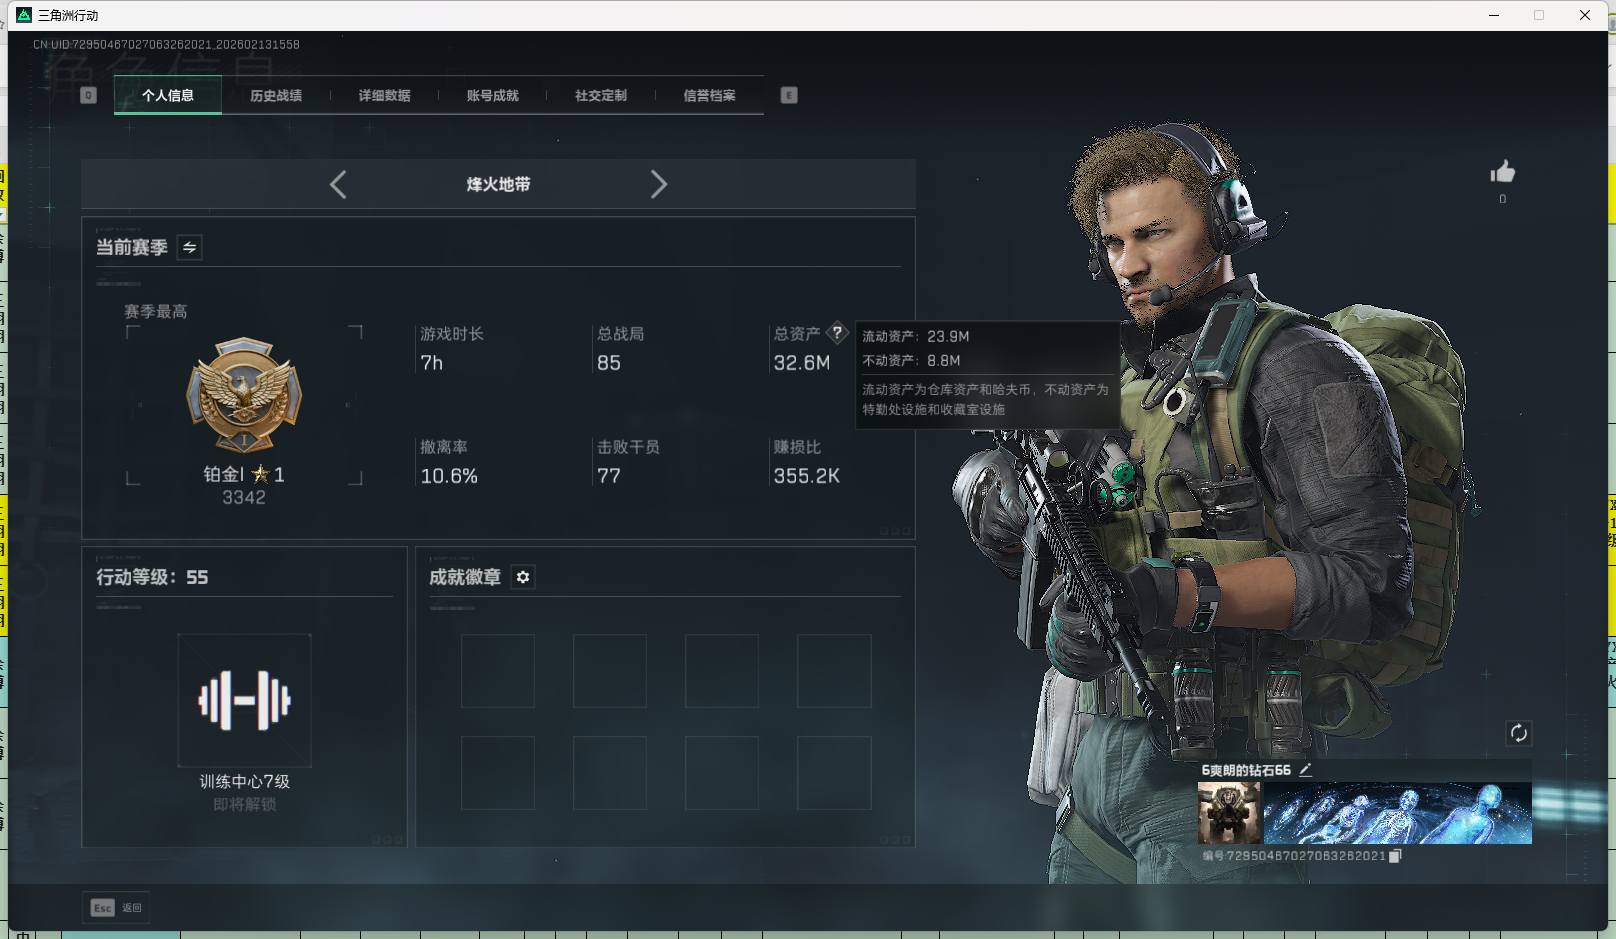Screen dimensions: 1616x939
Task: Click the 行动等级: 55 heading
Action: (x=152, y=577)
